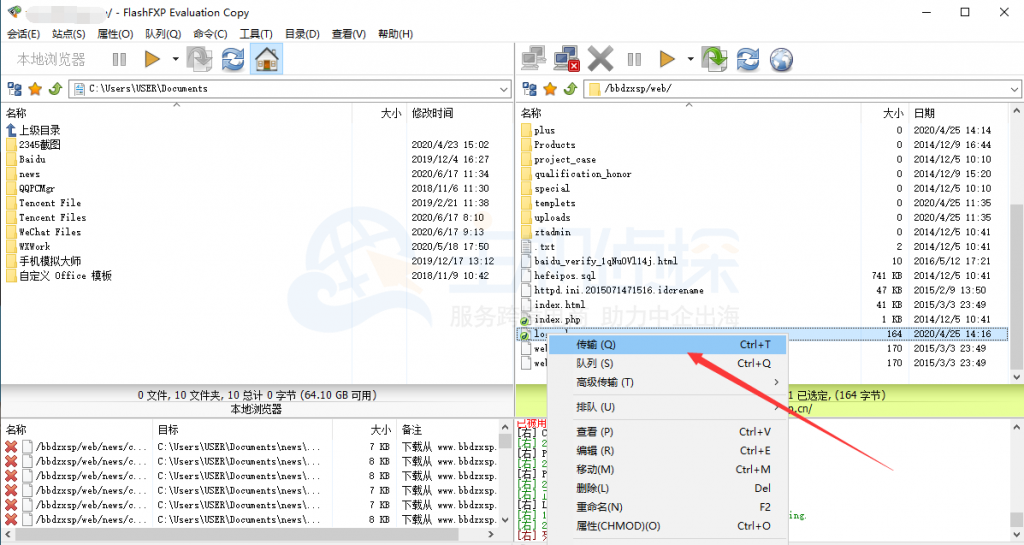Select the local 手机模拟大师 folder
The image size is (1024, 545).
click(50, 261)
